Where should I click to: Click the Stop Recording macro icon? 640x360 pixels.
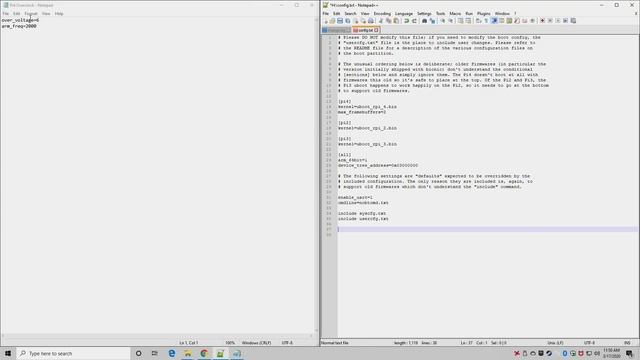pos(550,20)
